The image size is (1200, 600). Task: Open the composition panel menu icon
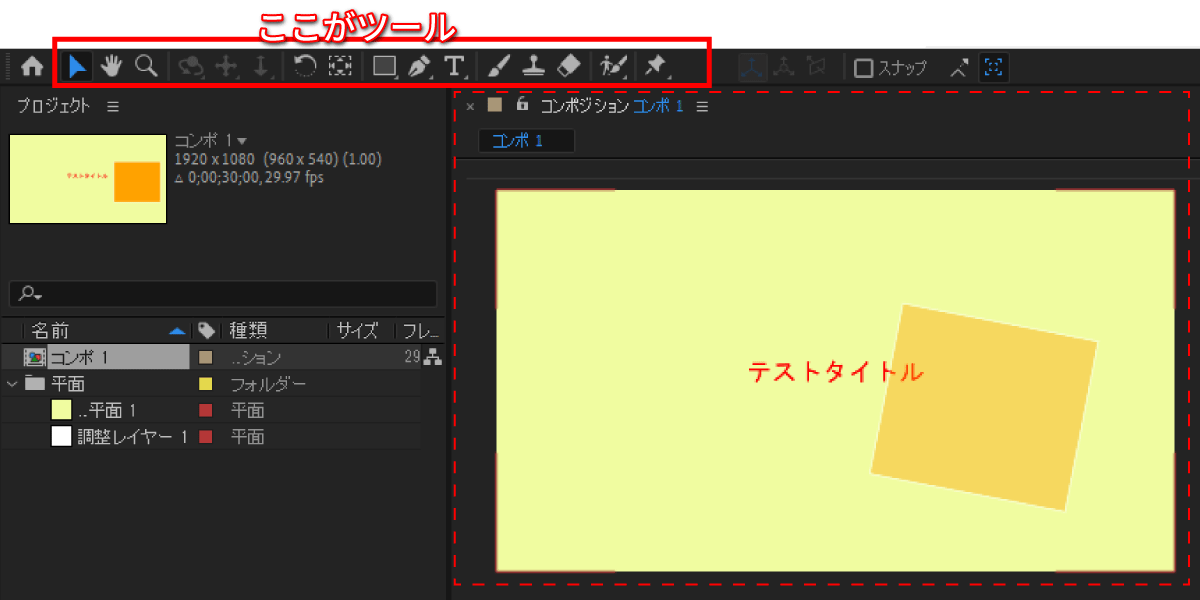[702, 106]
